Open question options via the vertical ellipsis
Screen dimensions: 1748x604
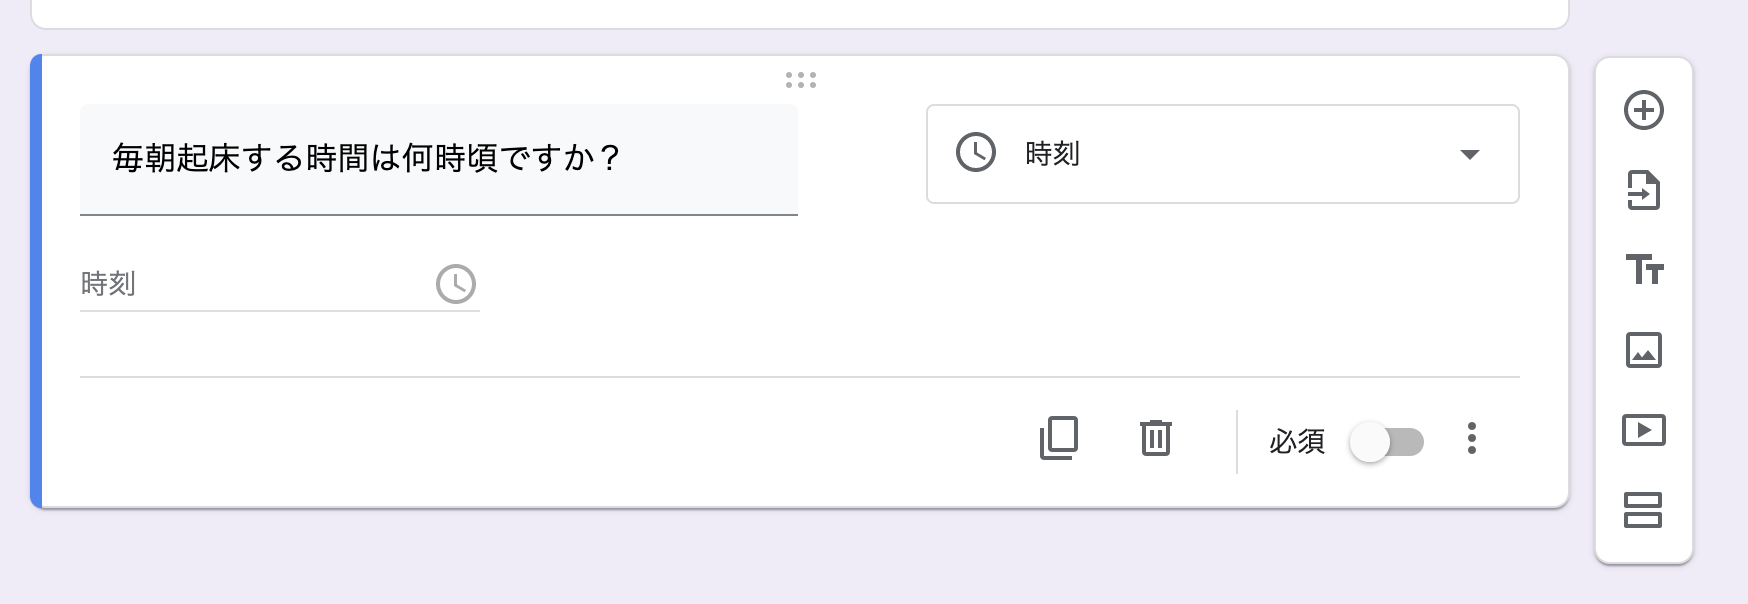[x=1471, y=438]
